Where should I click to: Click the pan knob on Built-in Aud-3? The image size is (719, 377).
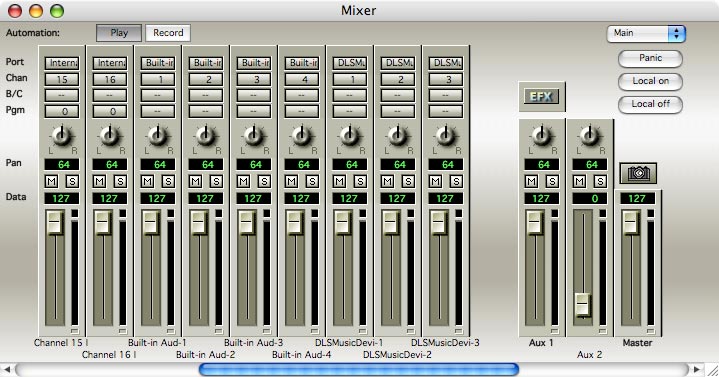(254, 136)
